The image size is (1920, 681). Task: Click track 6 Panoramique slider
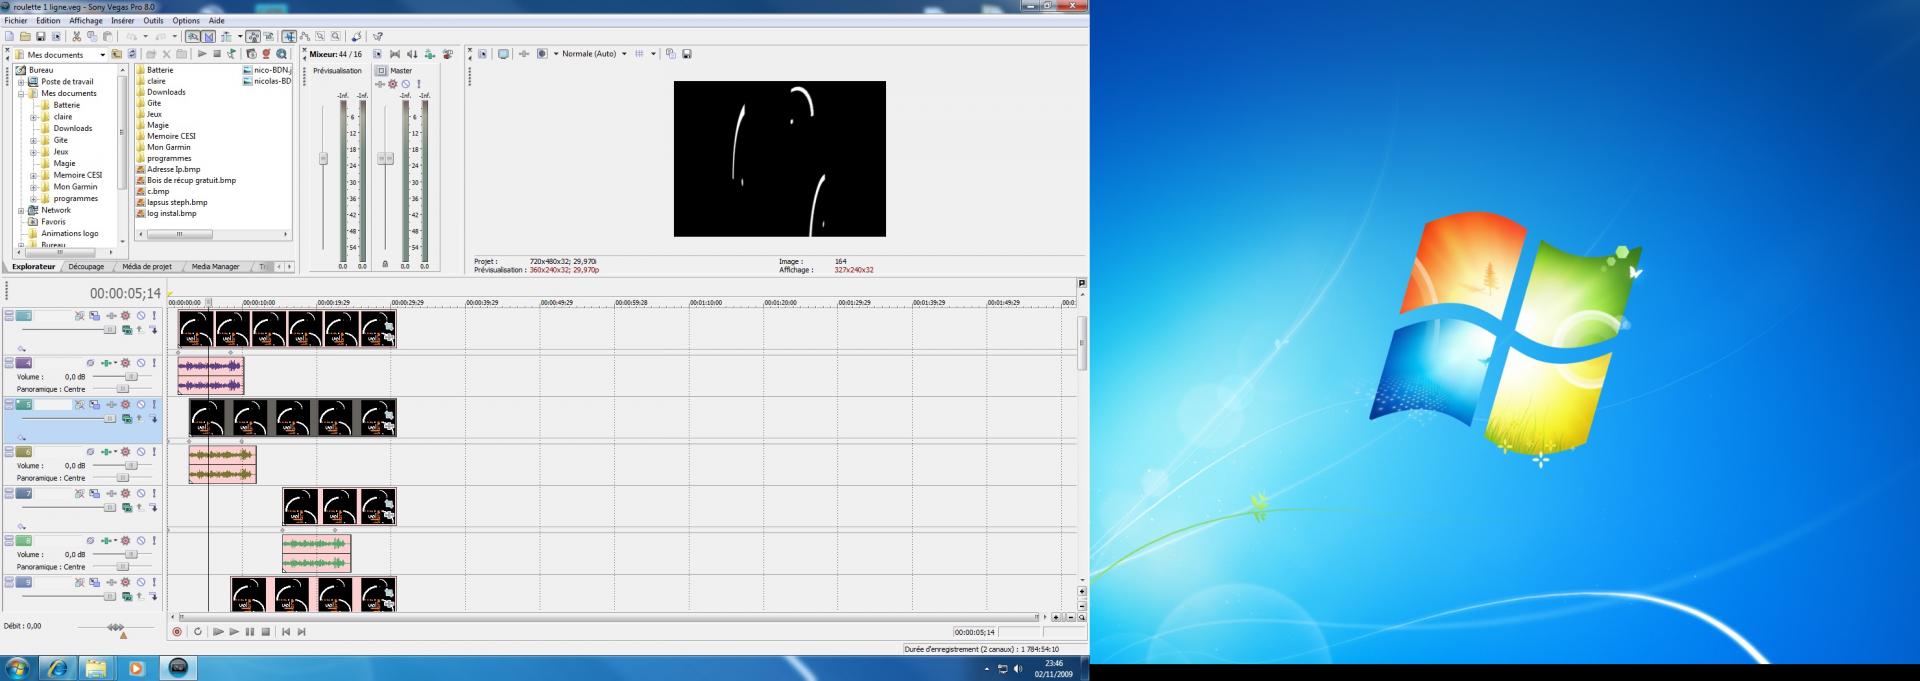(122, 478)
